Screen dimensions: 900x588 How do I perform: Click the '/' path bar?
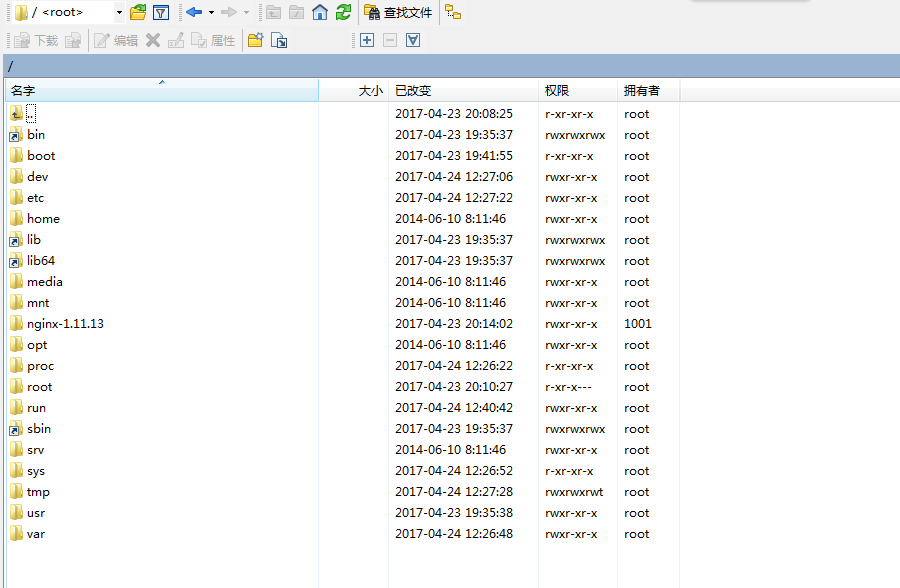coord(451,67)
